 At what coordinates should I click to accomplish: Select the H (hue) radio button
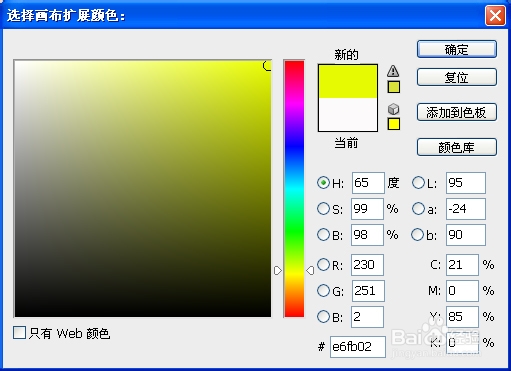pyautogui.click(x=323, y=183)
